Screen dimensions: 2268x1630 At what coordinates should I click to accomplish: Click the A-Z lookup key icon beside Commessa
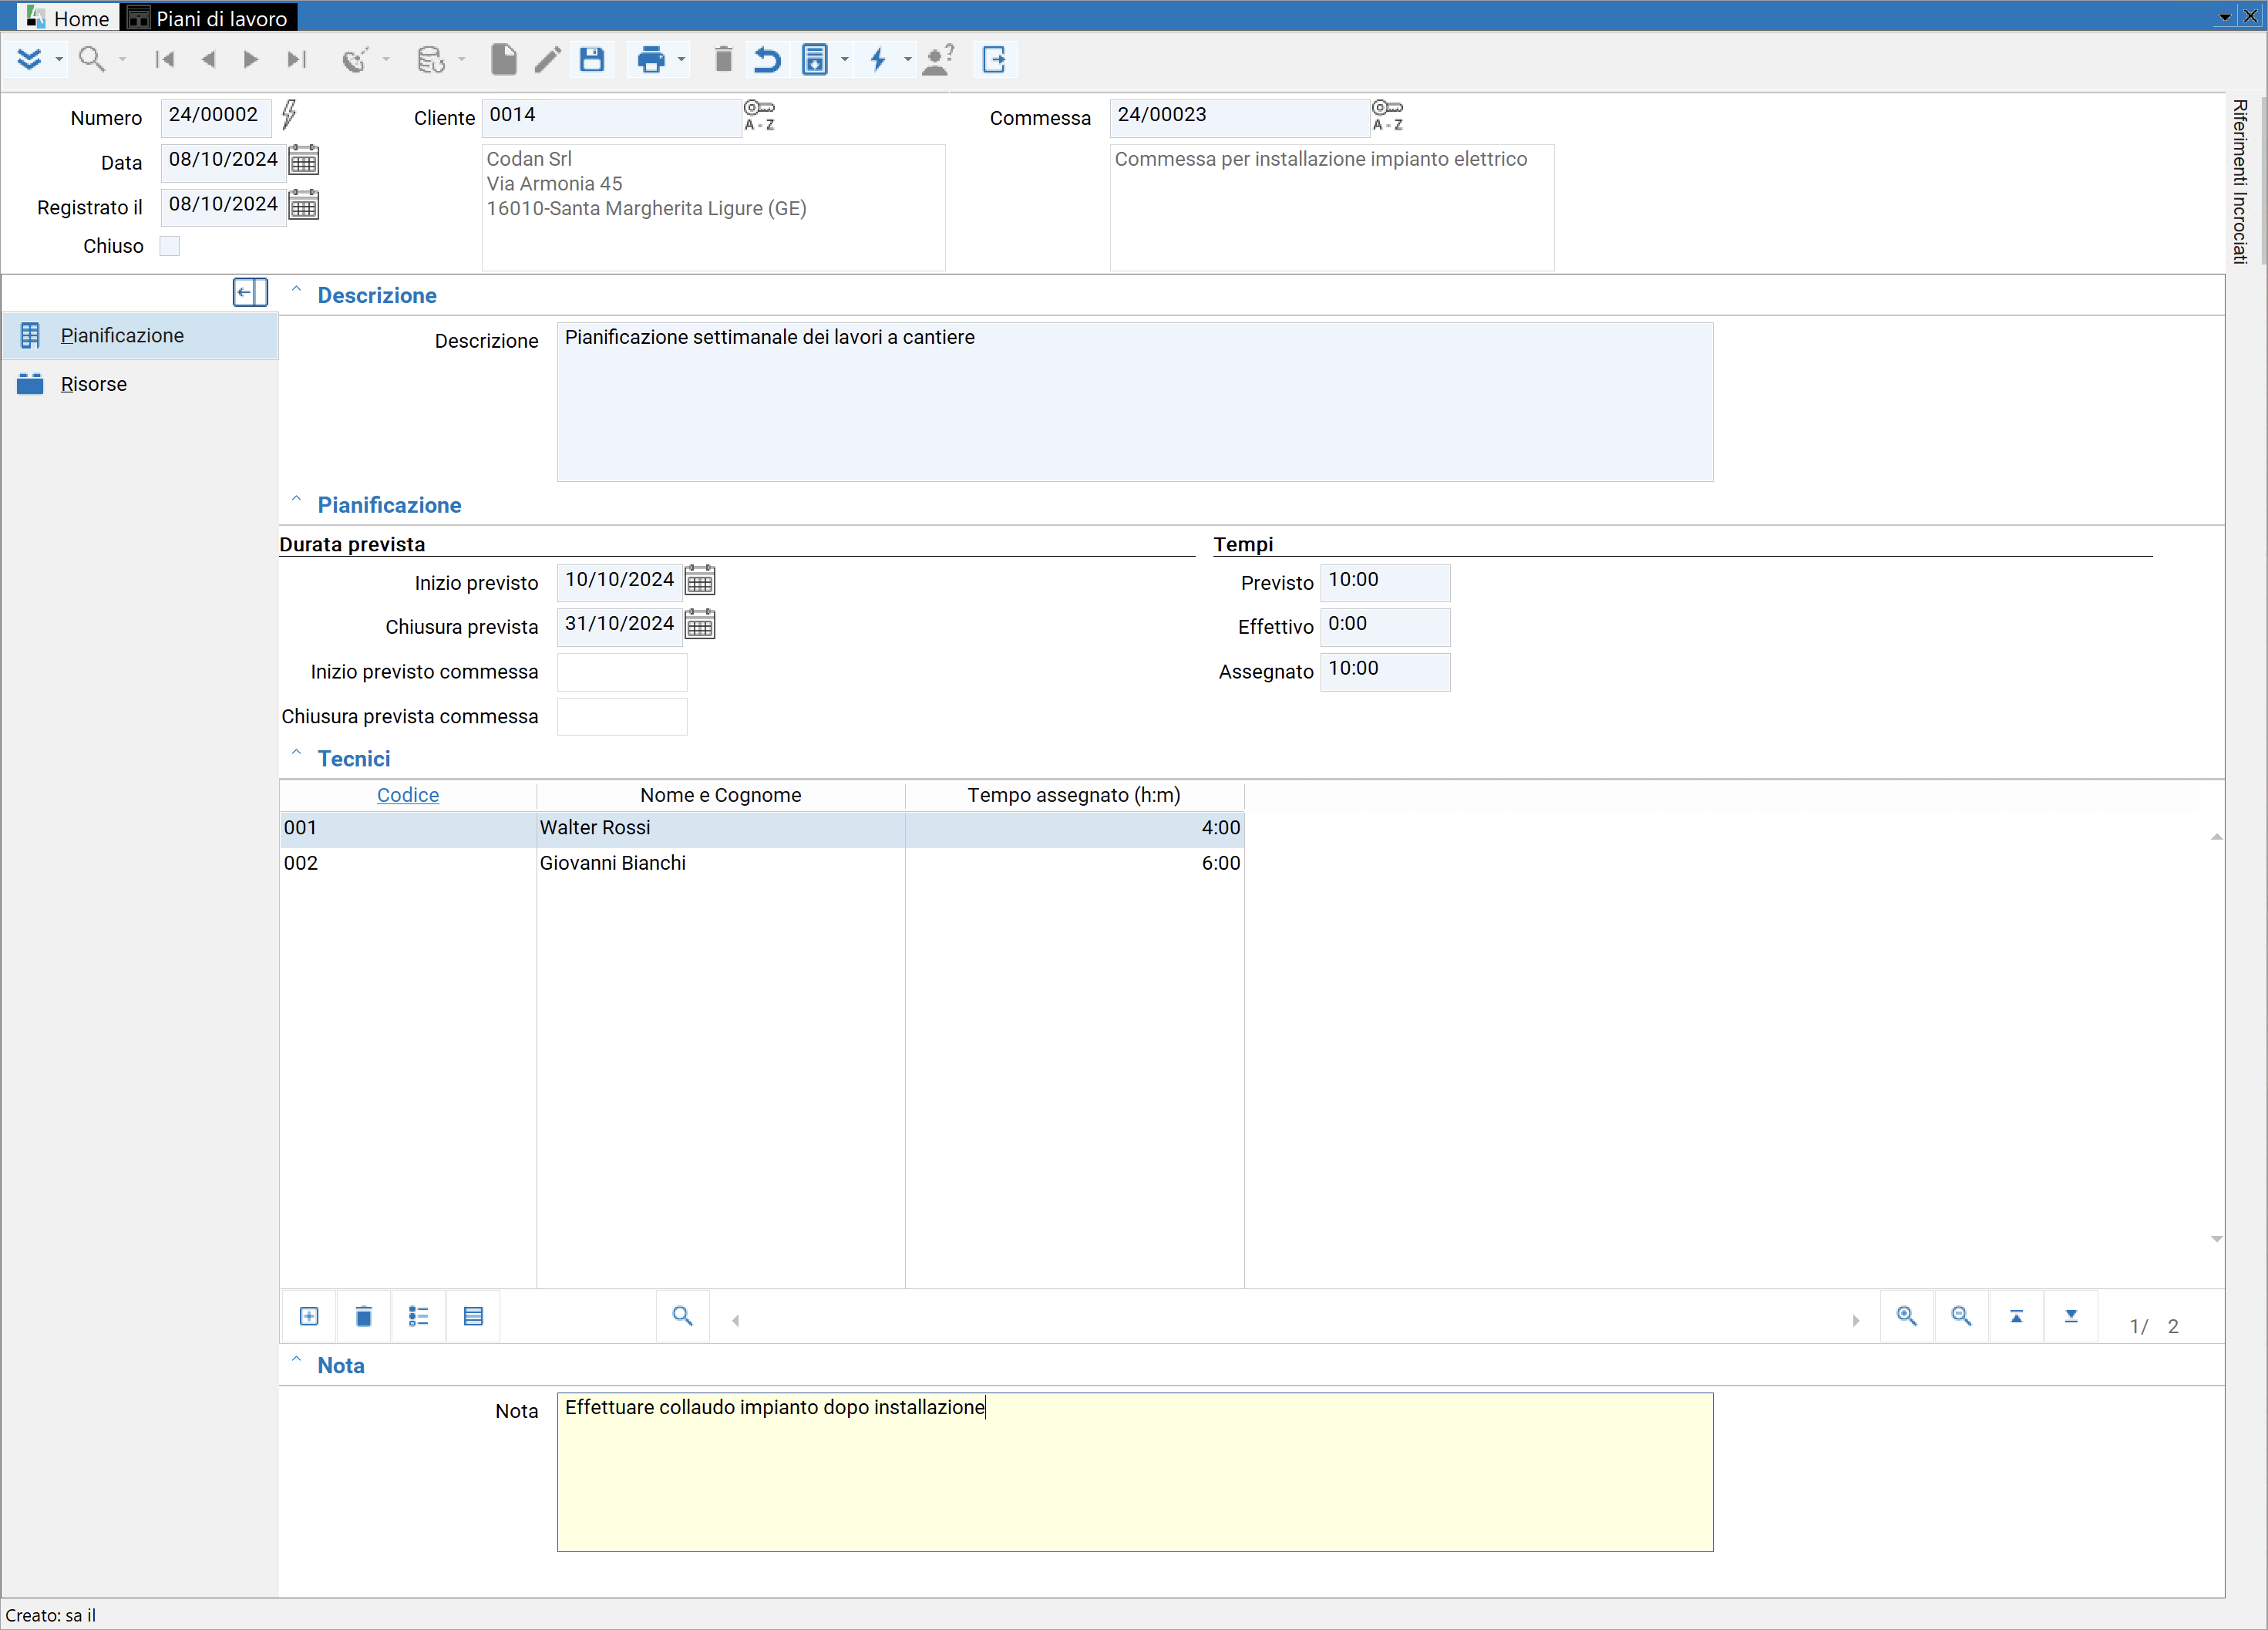pos(1387,116)
